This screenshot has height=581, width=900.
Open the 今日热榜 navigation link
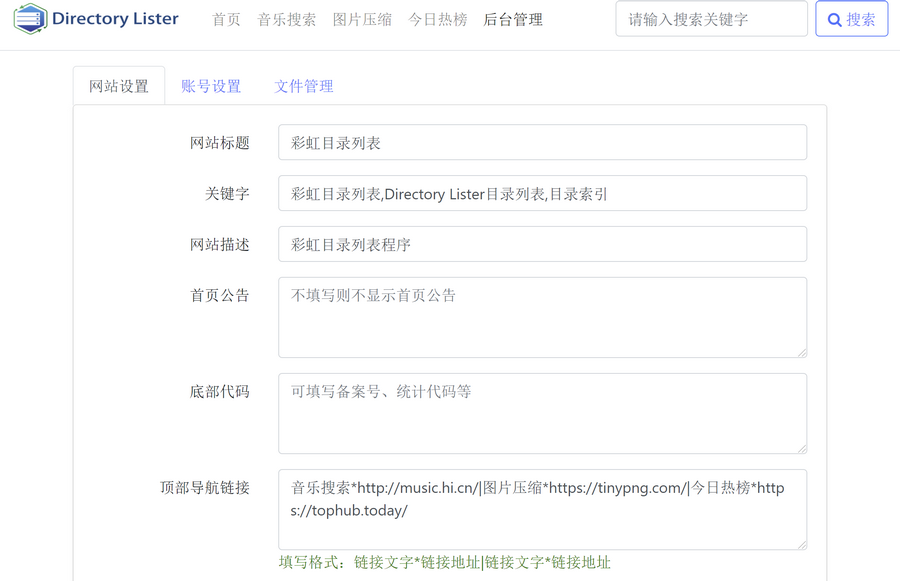click(x=438, y=20)
